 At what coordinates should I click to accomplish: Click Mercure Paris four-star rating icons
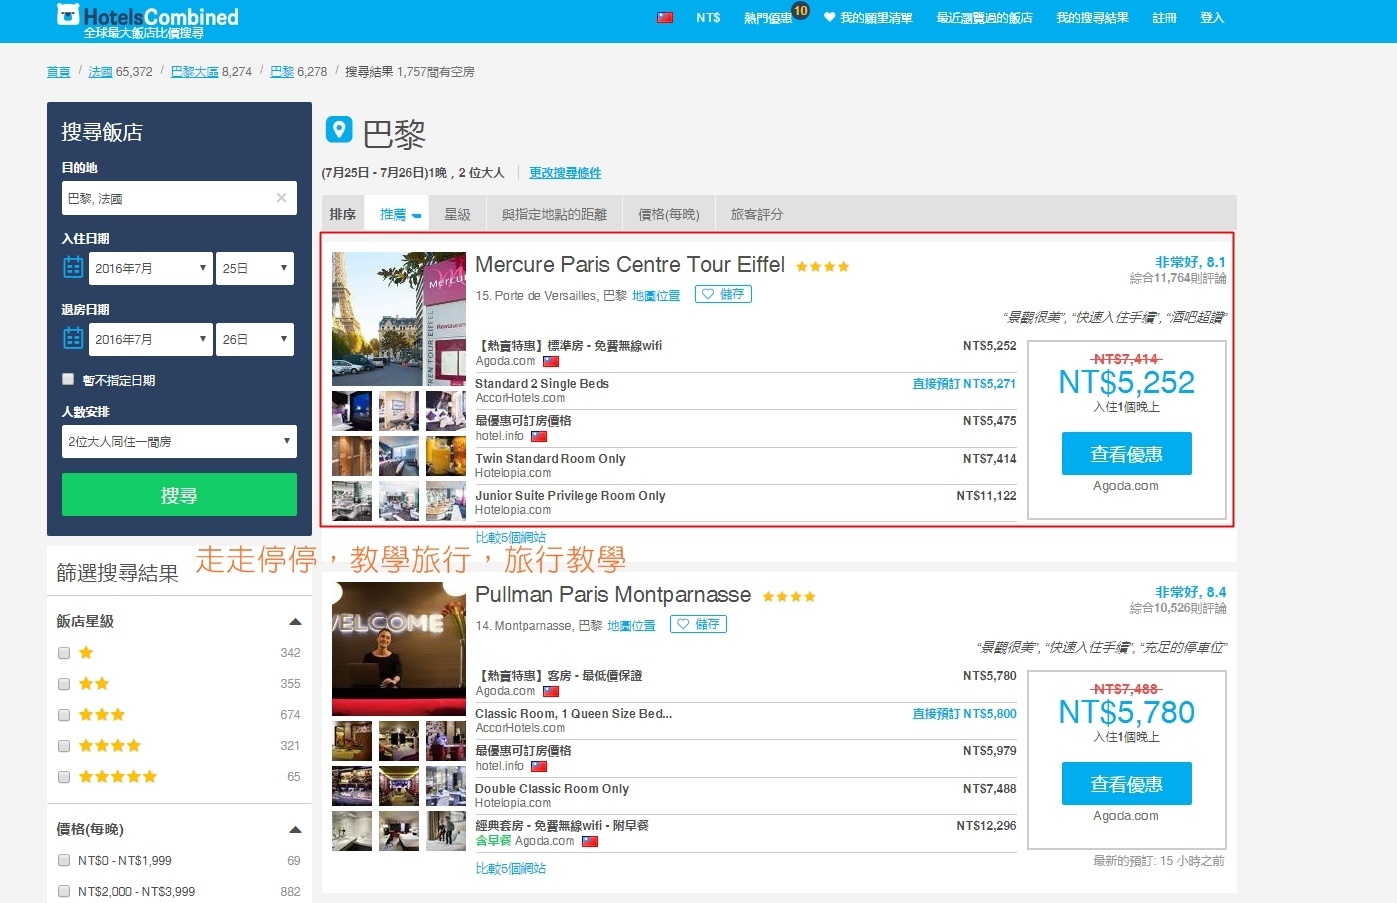(823, 266)
